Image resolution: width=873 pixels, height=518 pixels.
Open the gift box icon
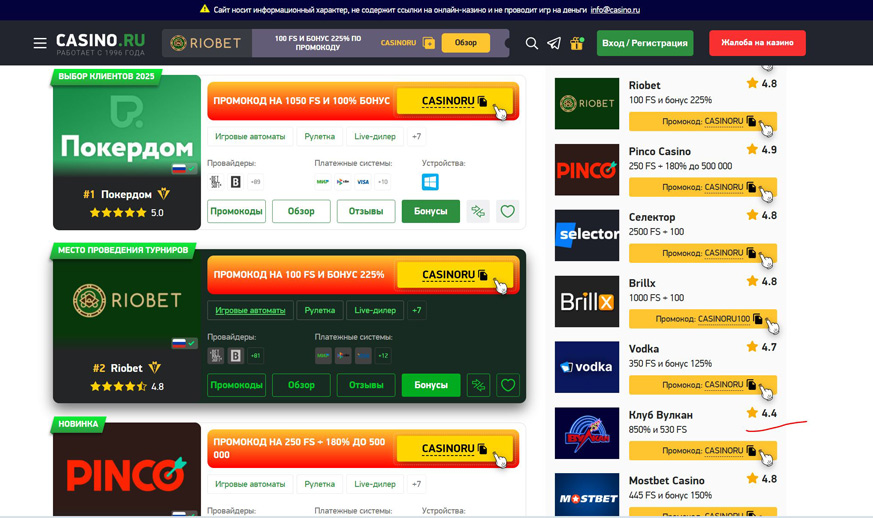pyautogui.click(x=577, y=43)
